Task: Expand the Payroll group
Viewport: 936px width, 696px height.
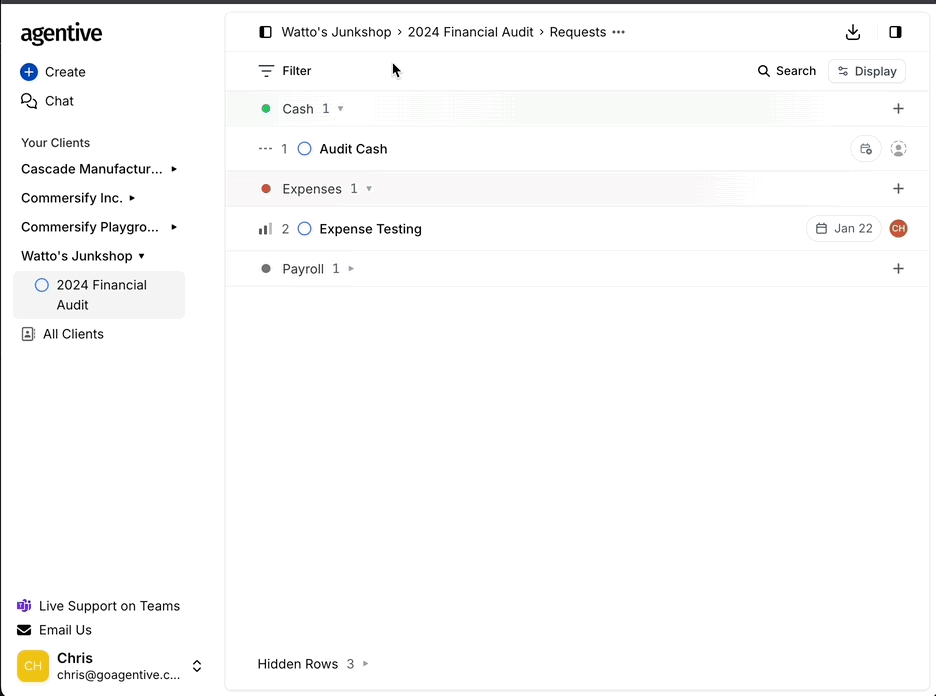Action: coord(351,268)
